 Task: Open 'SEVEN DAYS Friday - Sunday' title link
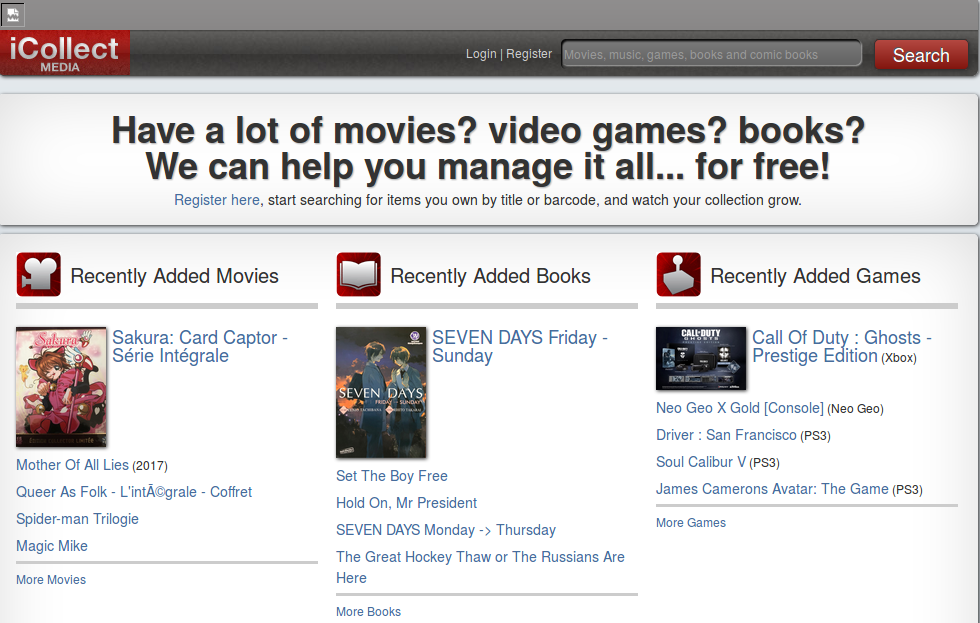tap(520, 346)
